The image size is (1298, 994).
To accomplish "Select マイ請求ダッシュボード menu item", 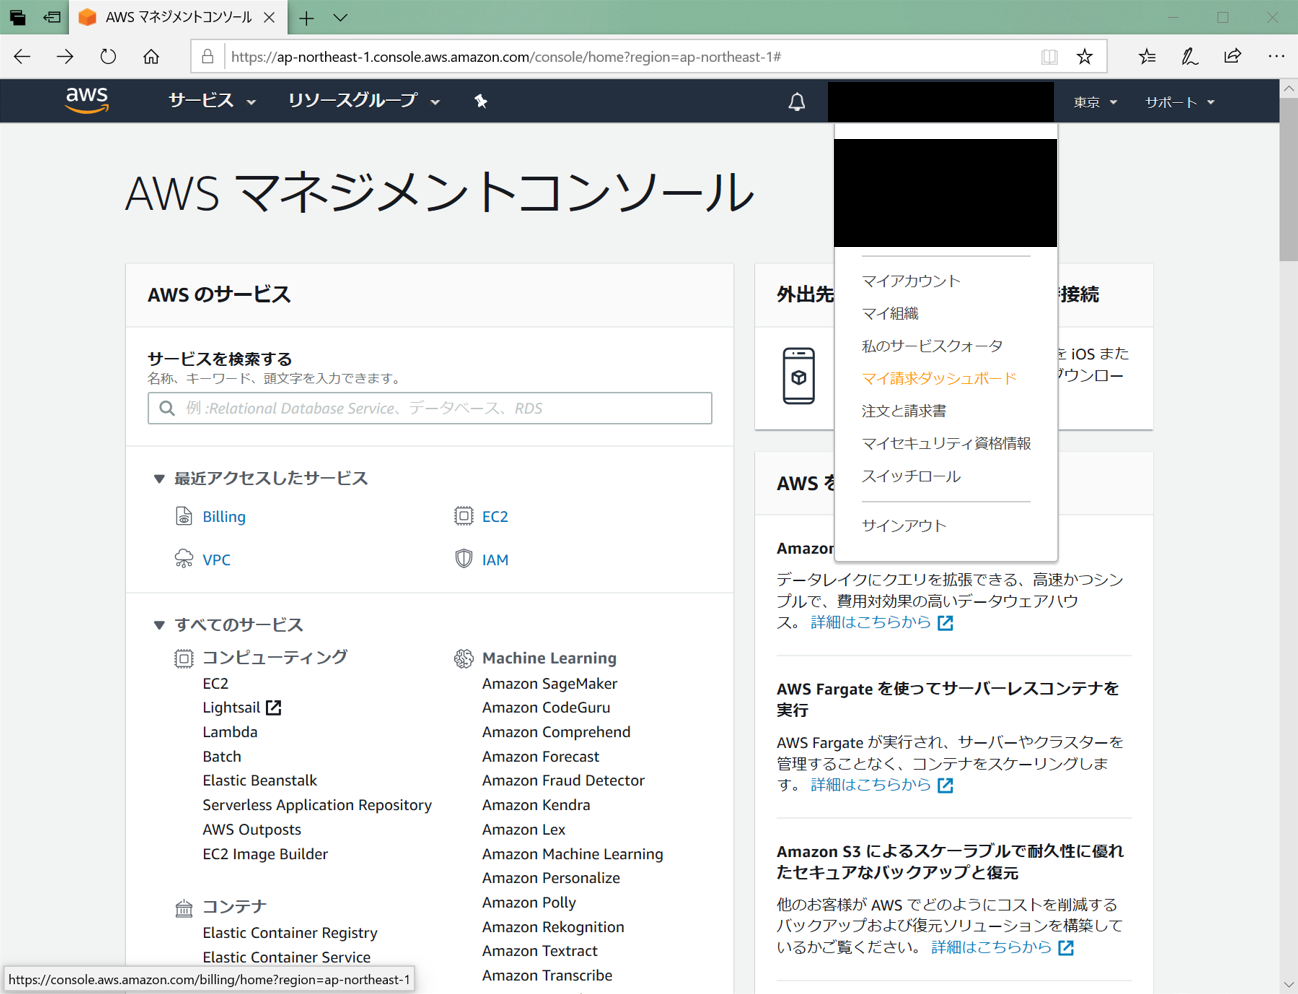I will 939,378.
